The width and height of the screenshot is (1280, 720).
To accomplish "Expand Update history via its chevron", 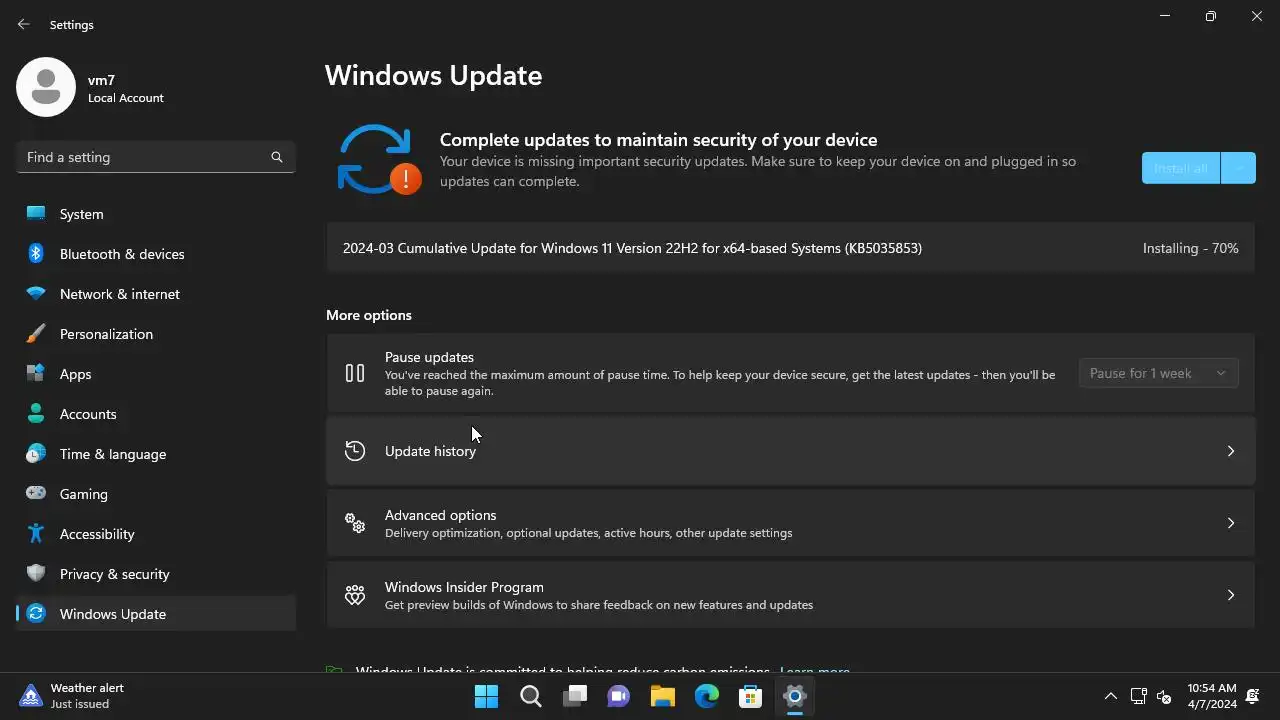I will 1231,451.
